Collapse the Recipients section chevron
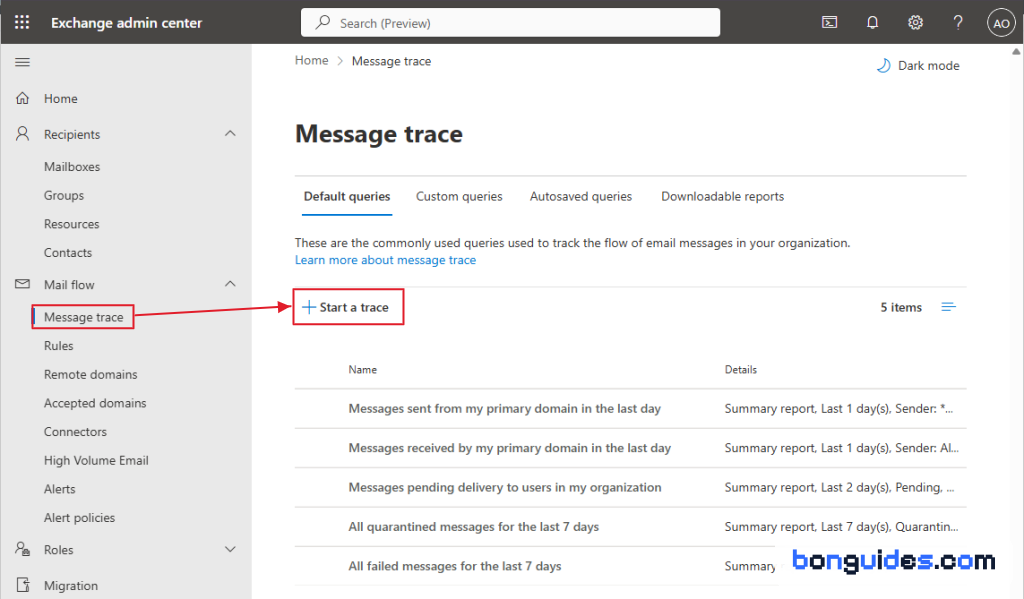 pos(230,133)
